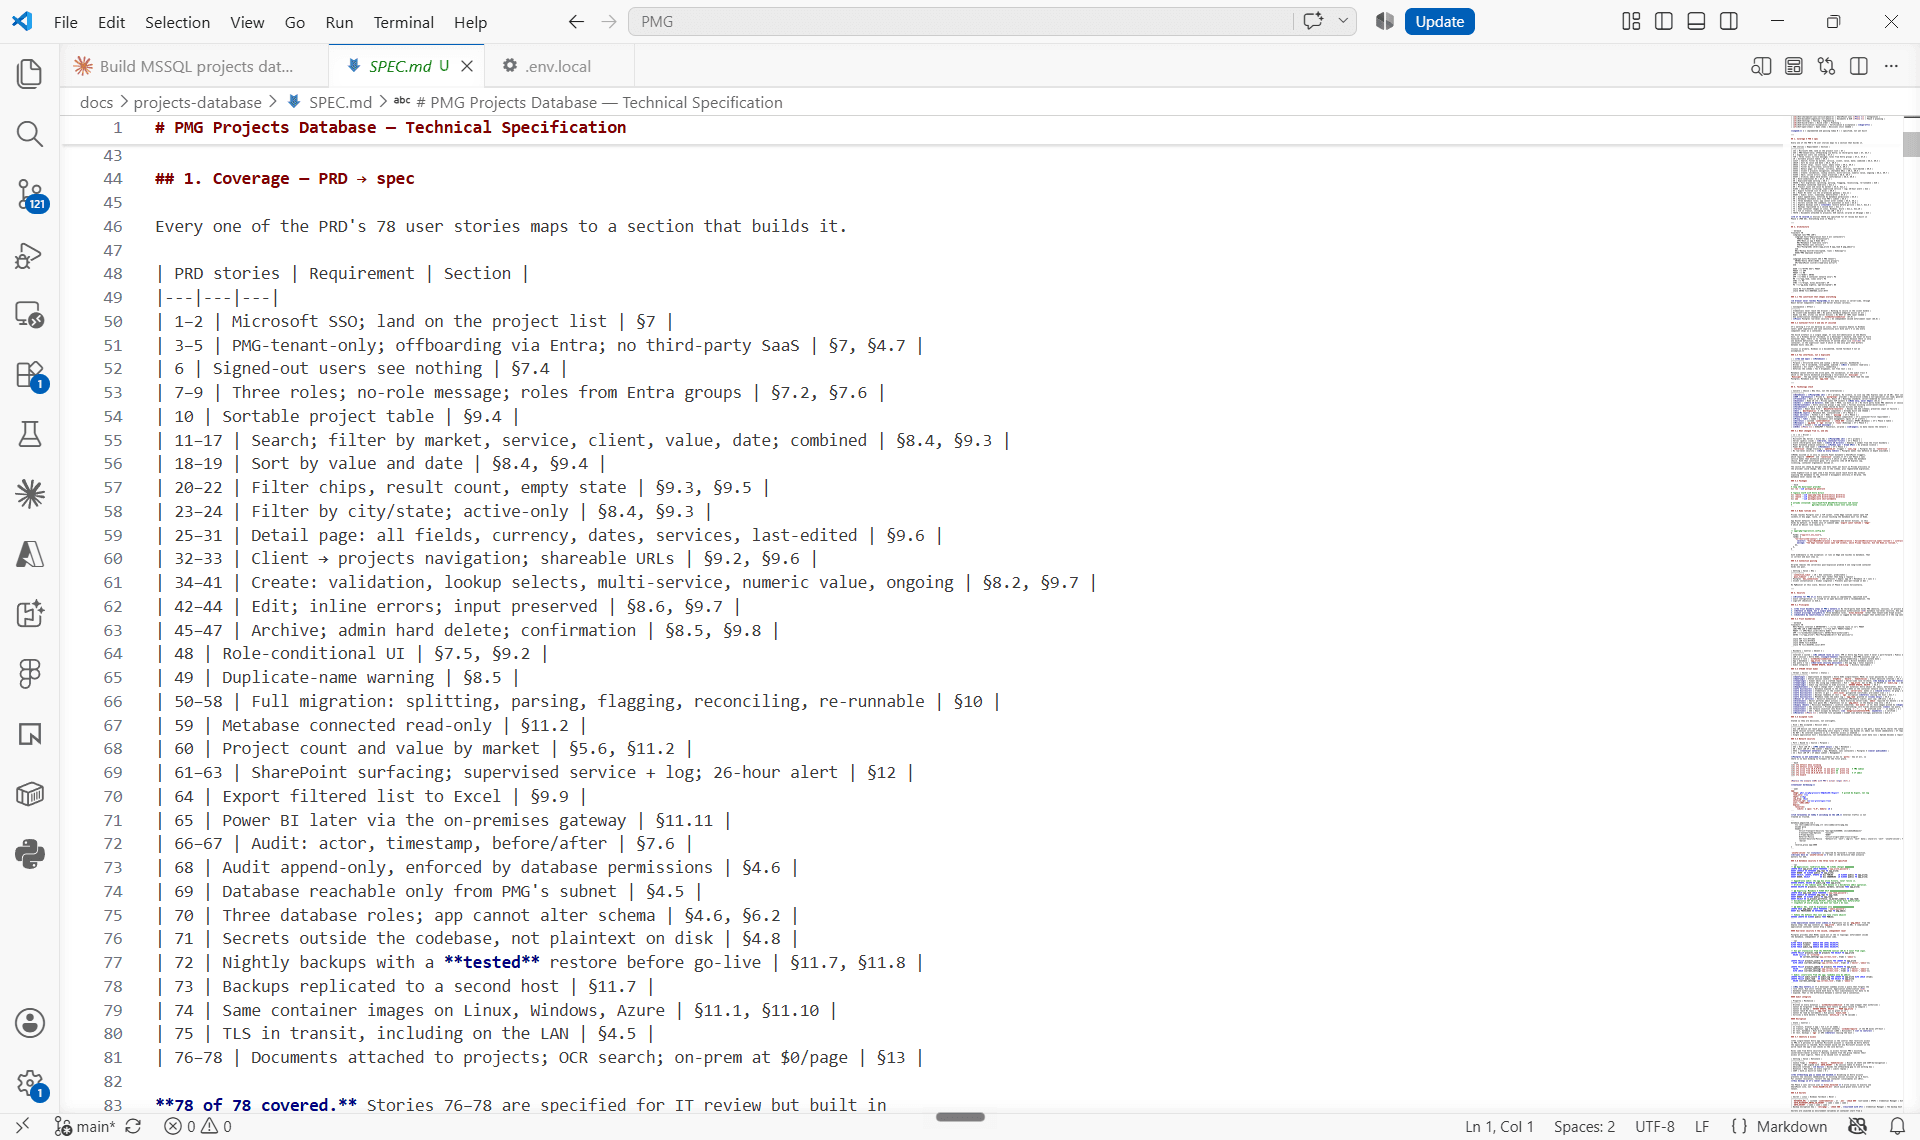Image resolution: width=1920 pixels, height=1140 pixels.
Task: Open the sparkle puzzle-piece extension view
Action: [x=30, y=614]
